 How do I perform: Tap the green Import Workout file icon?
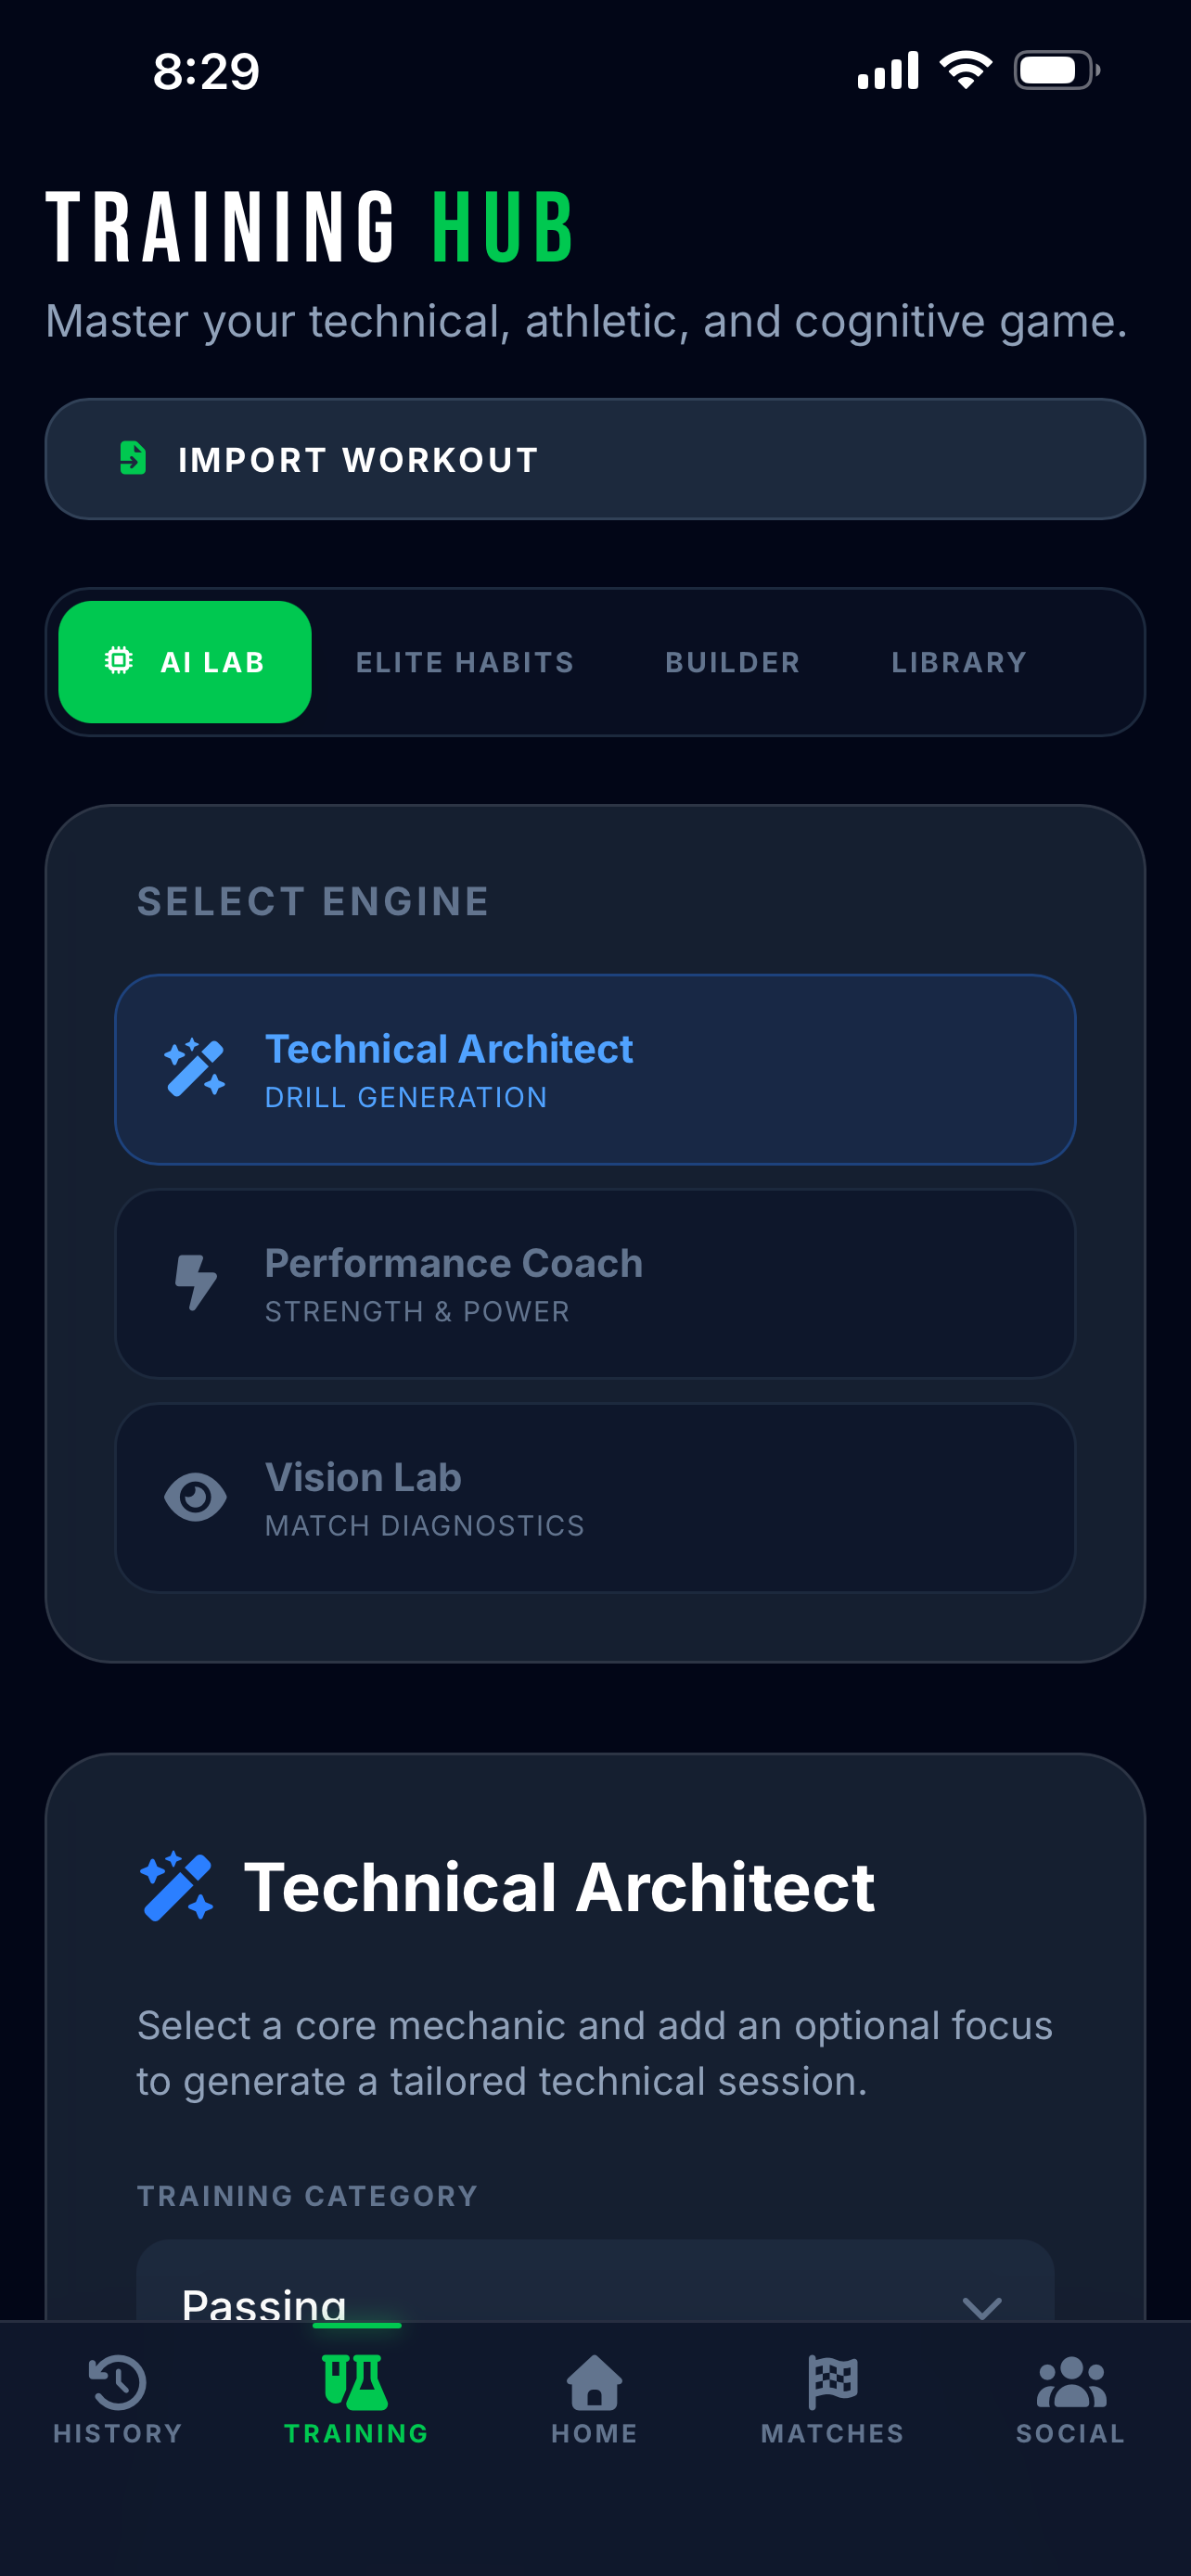click(x=133, y=458)
